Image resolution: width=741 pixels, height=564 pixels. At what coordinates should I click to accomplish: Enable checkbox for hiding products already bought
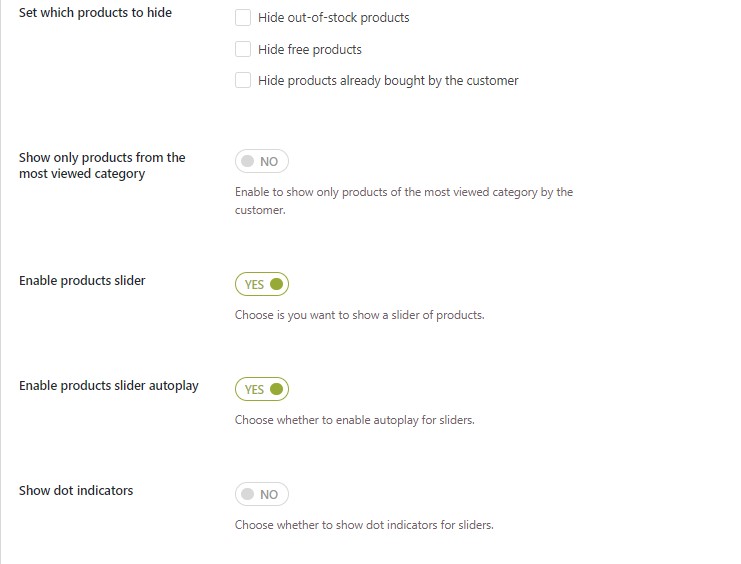coord(243,80)
